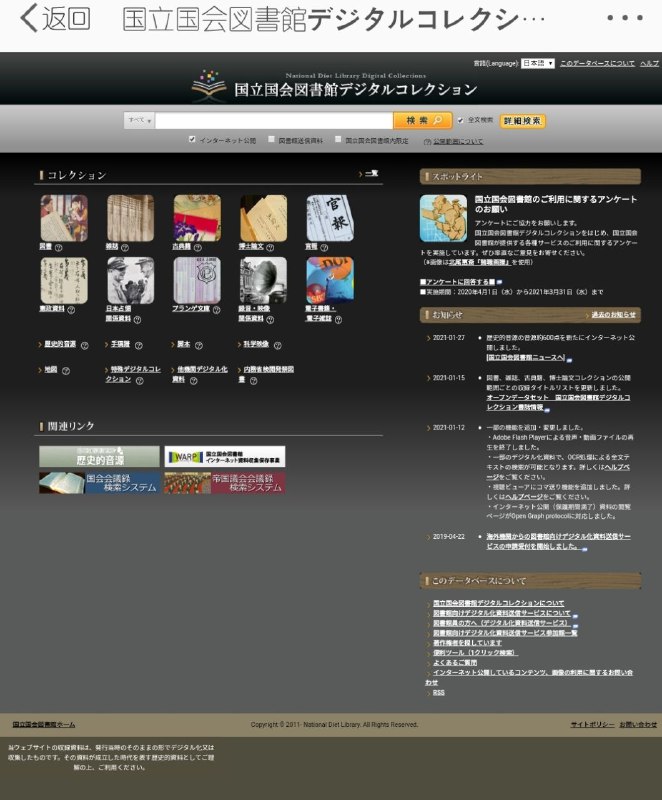Open the 特殊デジタルコレクション link

click(x=133, y=374)
